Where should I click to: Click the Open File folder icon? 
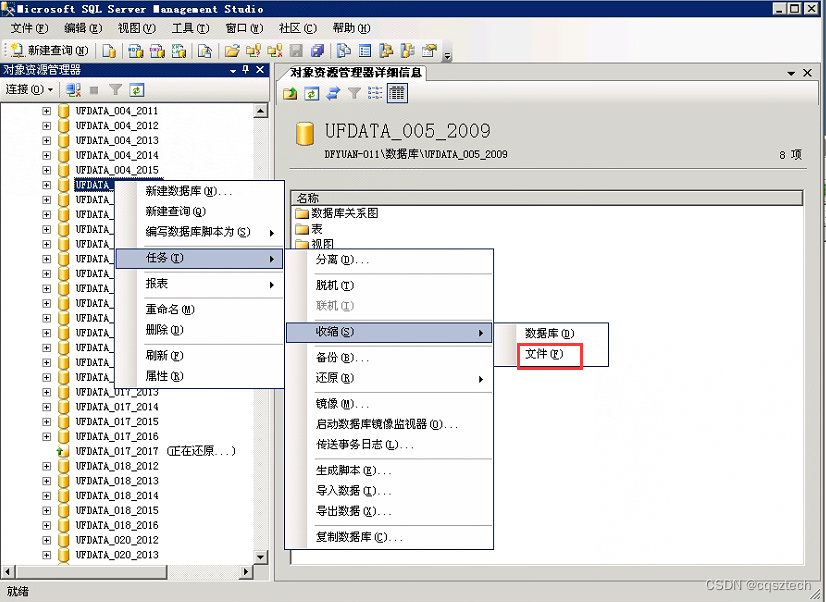click(232, 51)
